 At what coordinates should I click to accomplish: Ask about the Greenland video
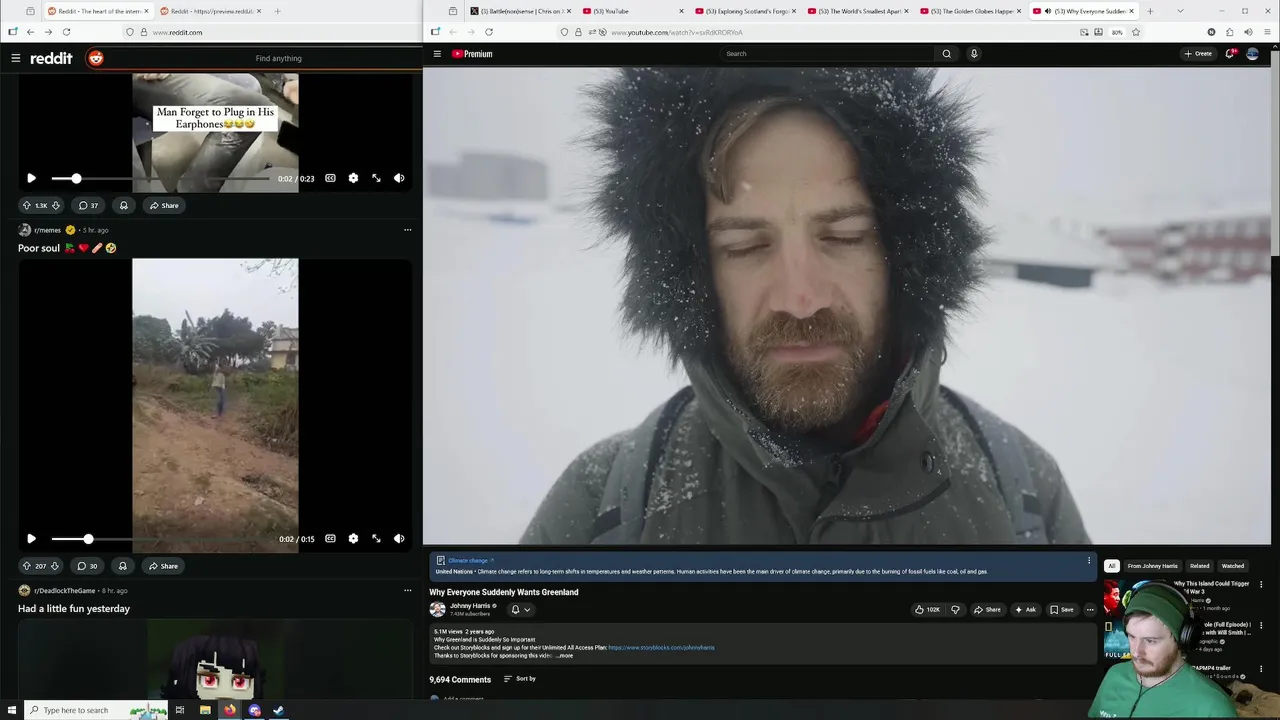(1025, 609)
